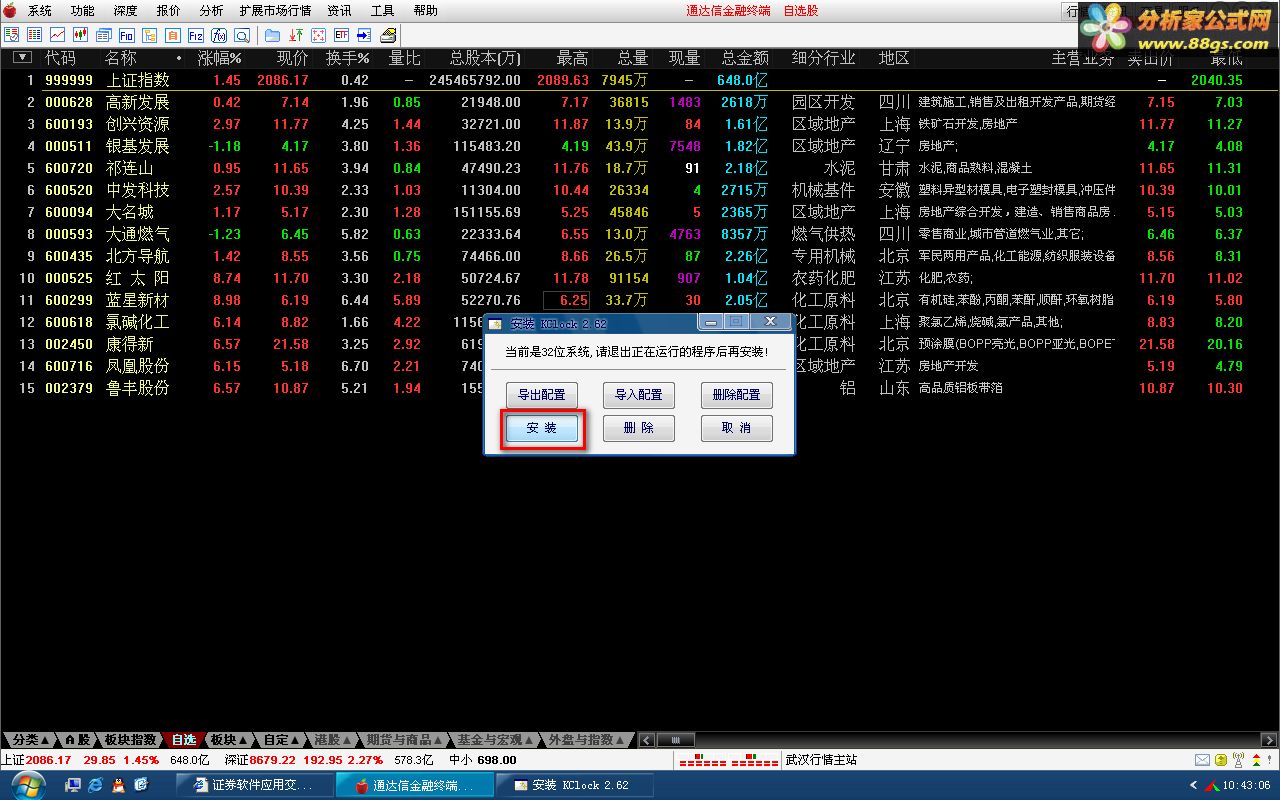Click the red-yellow-green arrows status icon
Image resolution: width=1280 pixels, height=800 pixels.
click(x=1256, y=760)
